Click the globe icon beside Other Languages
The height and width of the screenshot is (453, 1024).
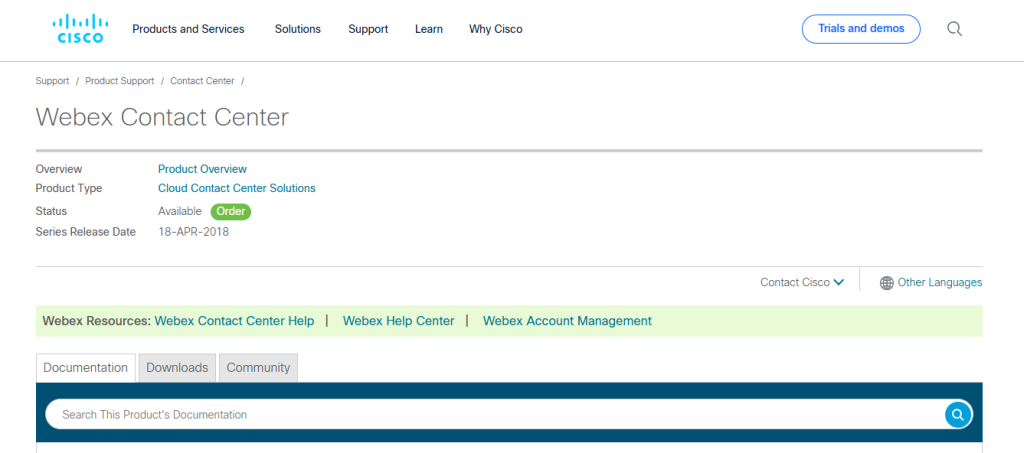886,283
